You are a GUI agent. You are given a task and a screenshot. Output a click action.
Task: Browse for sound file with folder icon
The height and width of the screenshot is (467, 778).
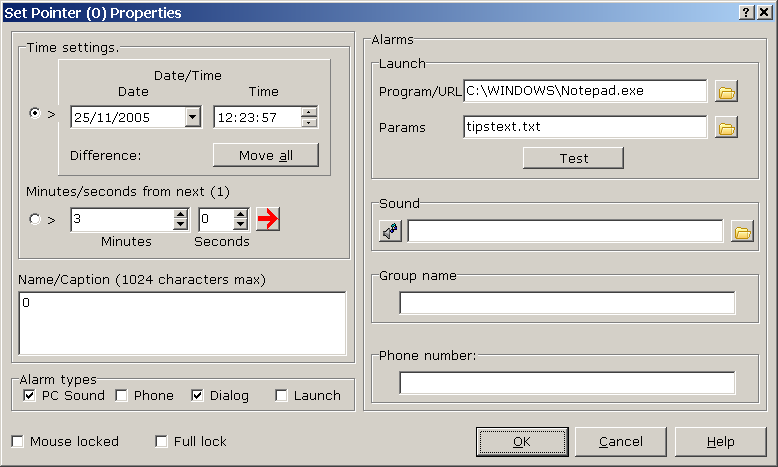[x=741, y=232]
